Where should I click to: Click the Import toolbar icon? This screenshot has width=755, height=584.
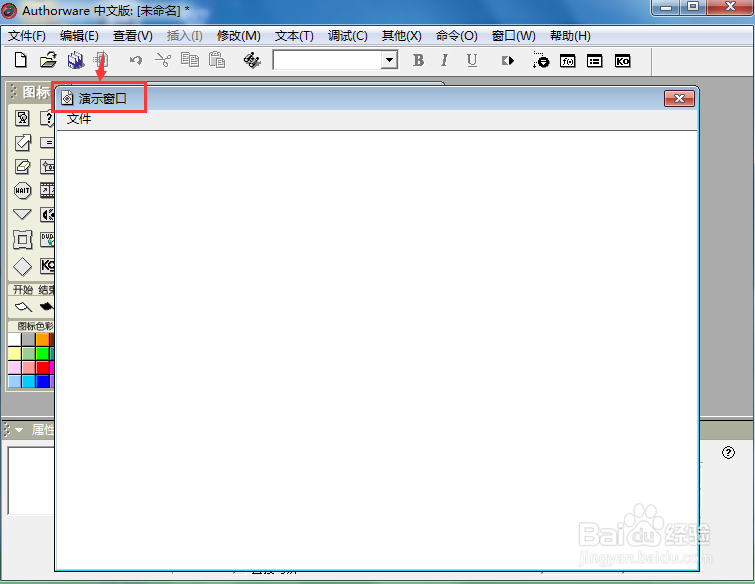click(x=101, y=60)
